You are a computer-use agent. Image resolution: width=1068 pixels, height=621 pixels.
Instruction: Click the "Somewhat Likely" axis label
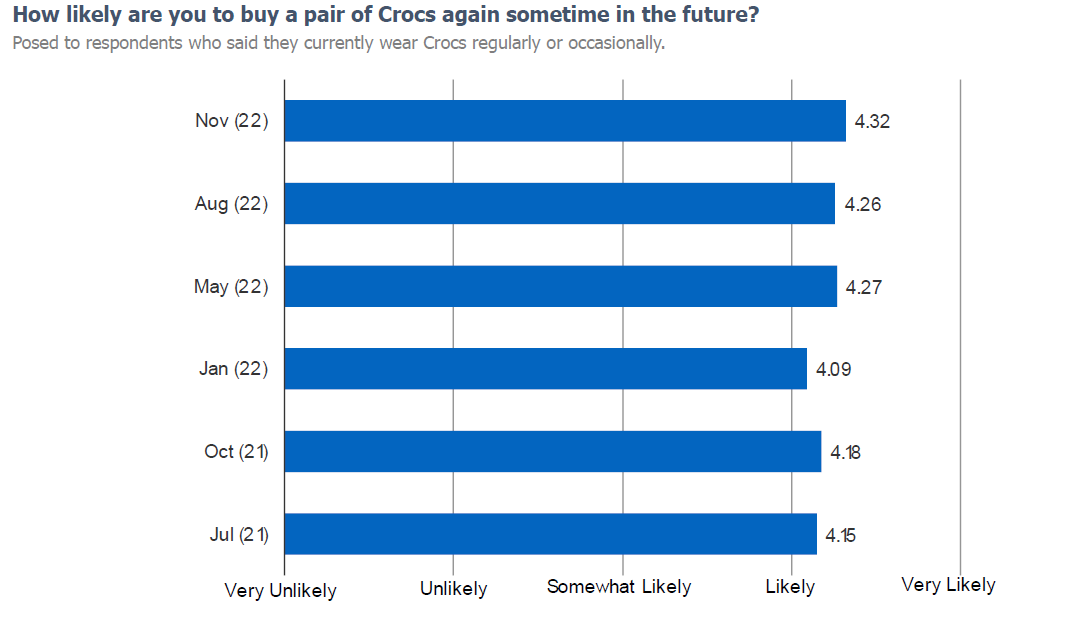point(619,587)
